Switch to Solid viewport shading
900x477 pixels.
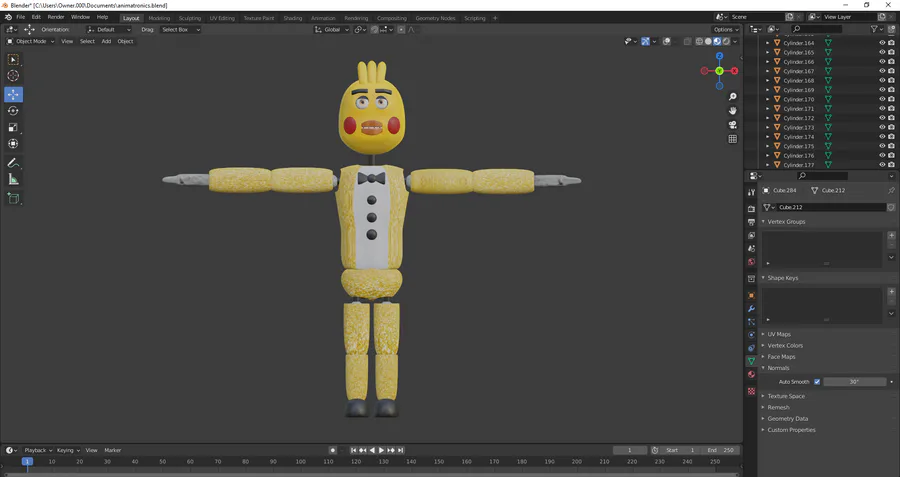pyautogui.click(x=708, y=41)
